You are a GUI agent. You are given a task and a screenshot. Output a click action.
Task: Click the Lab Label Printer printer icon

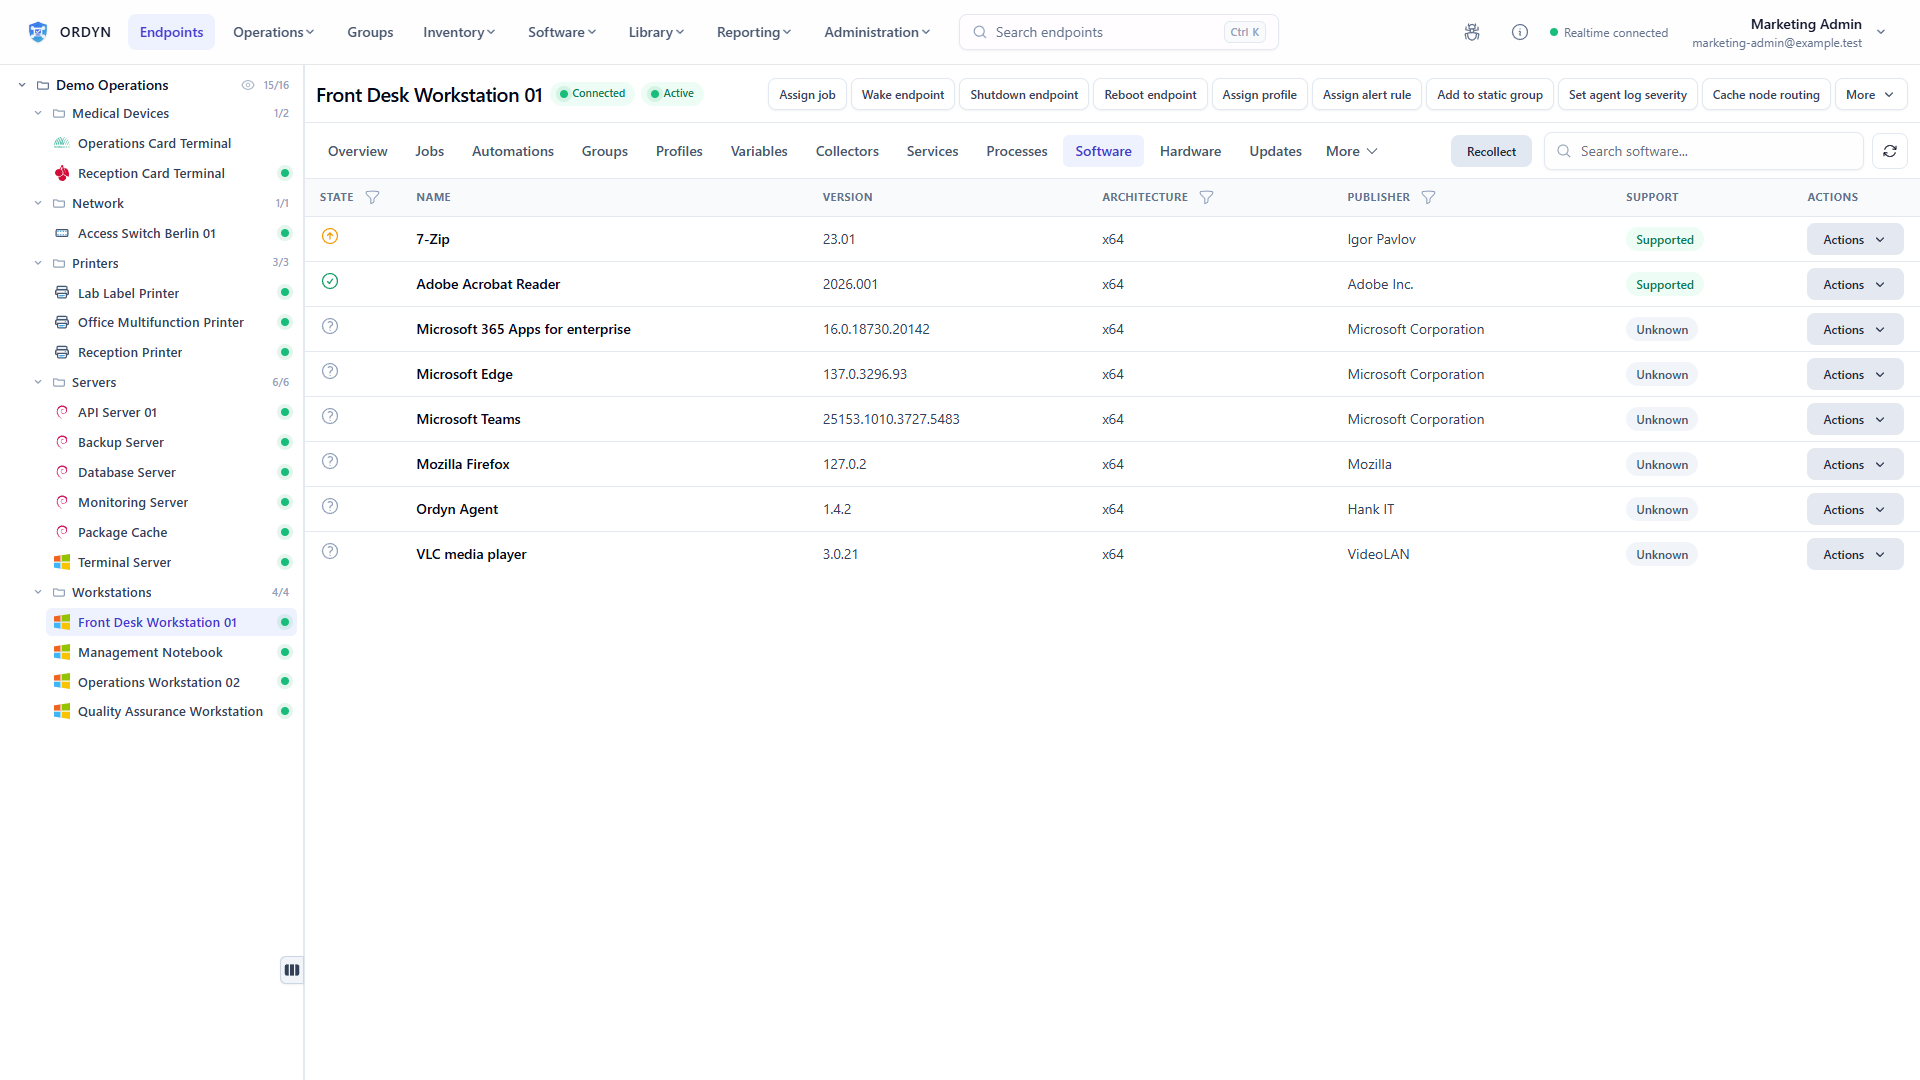tap(62, 293)
